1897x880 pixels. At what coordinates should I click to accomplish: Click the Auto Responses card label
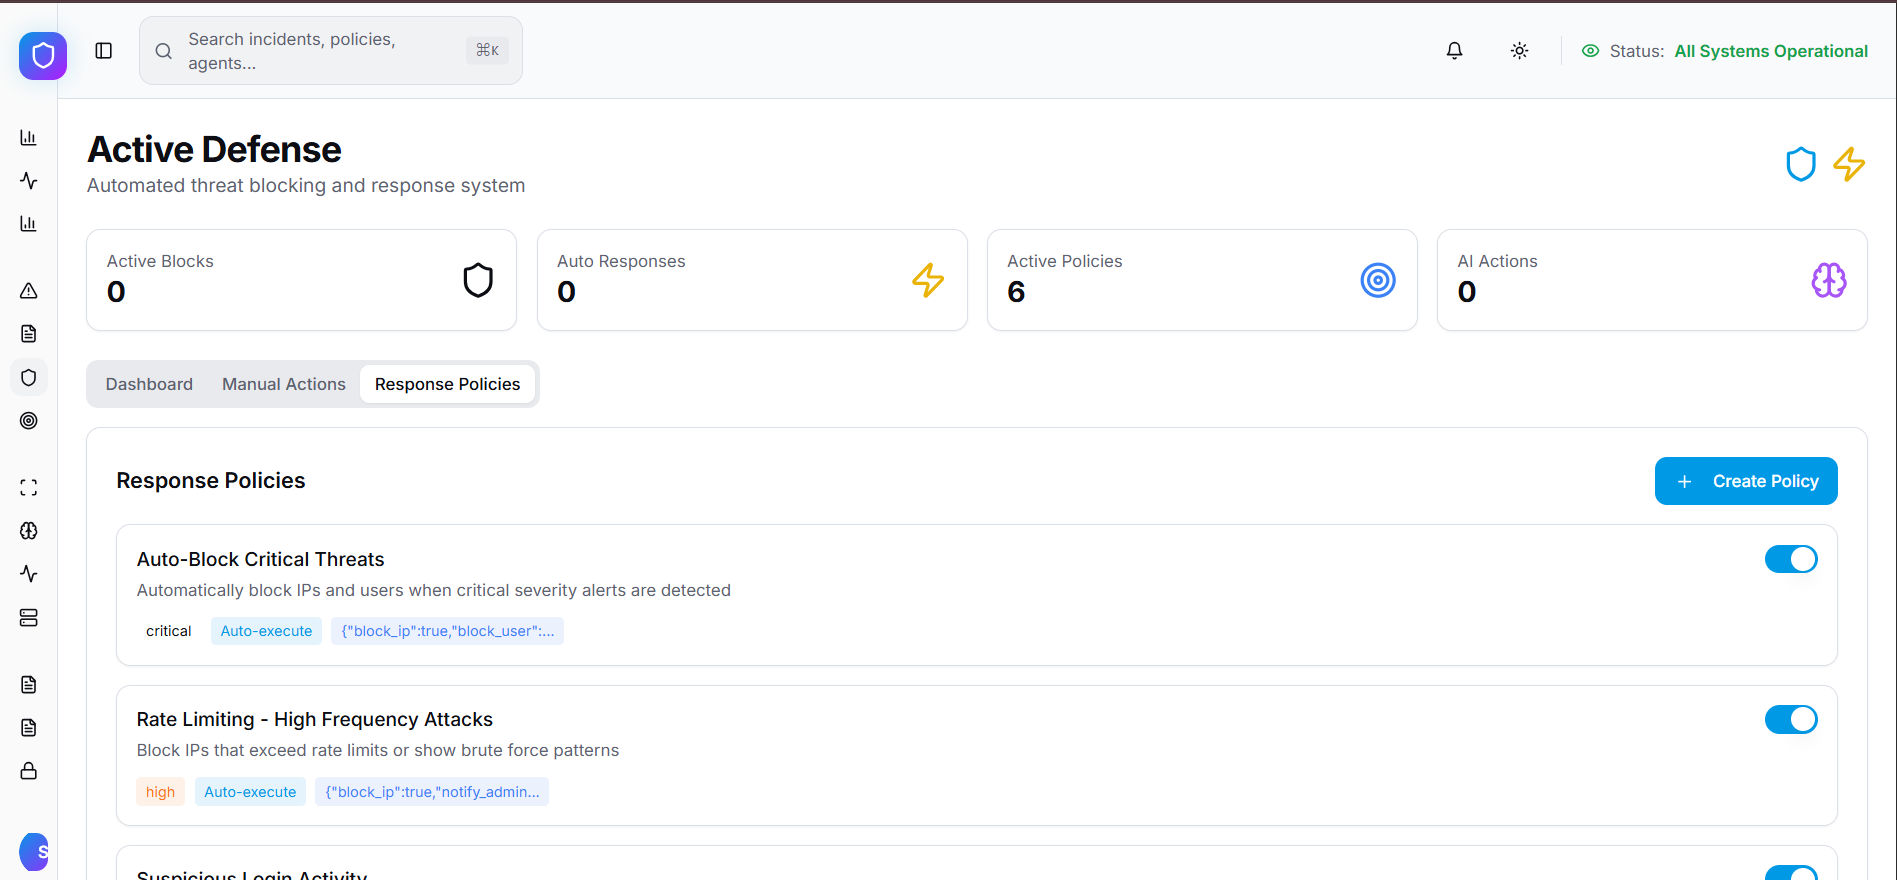[x=621, y=261]
